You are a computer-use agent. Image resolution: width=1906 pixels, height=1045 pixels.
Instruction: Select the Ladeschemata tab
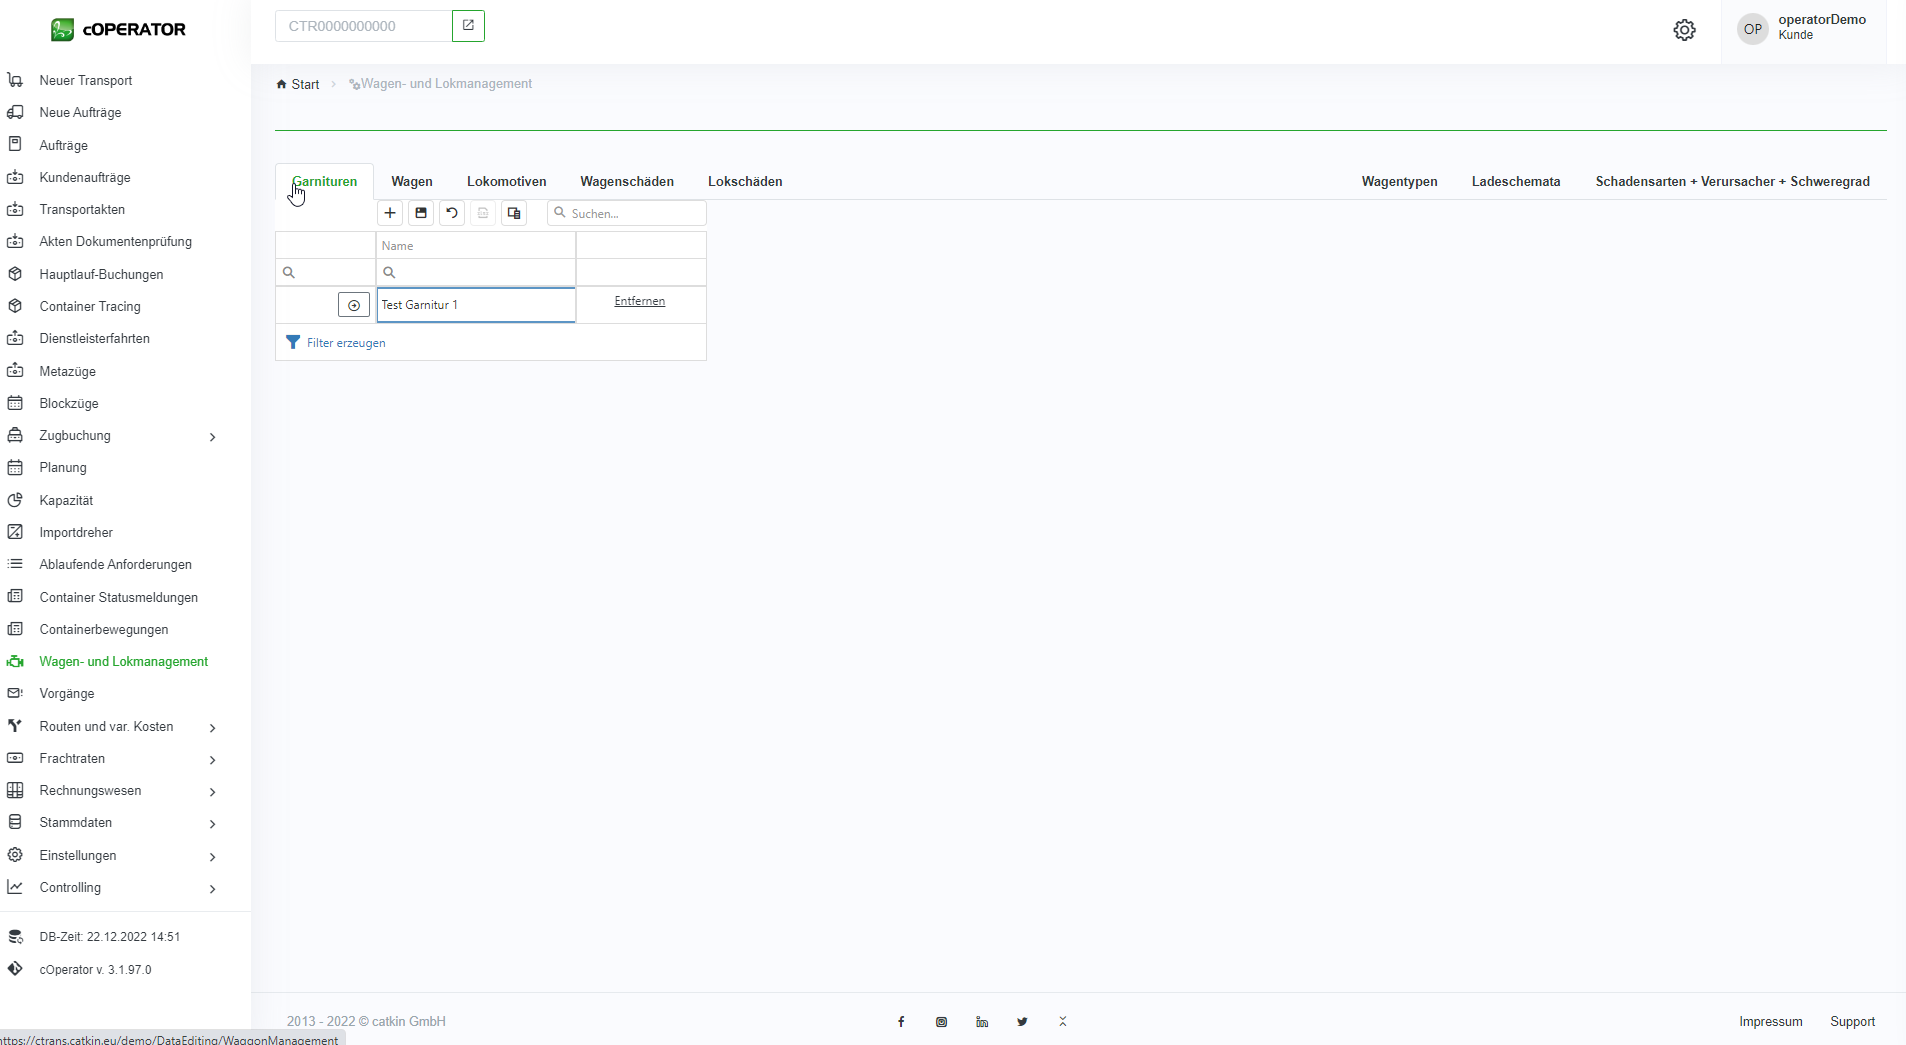pyautogui.click(x=1515, y=181)
